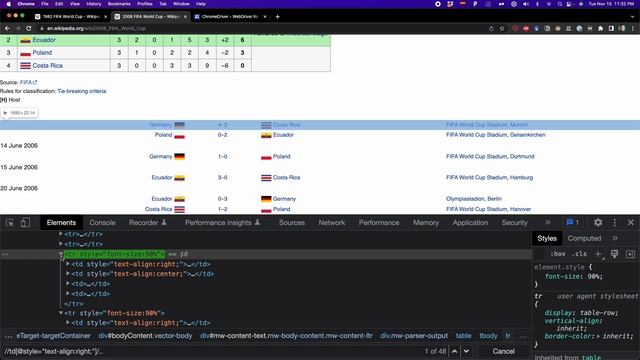Image resolution: width=640 pixels, height=360 pixels.
Task: Expand first td text-align:right node
Action: click(x=68, y=264)
